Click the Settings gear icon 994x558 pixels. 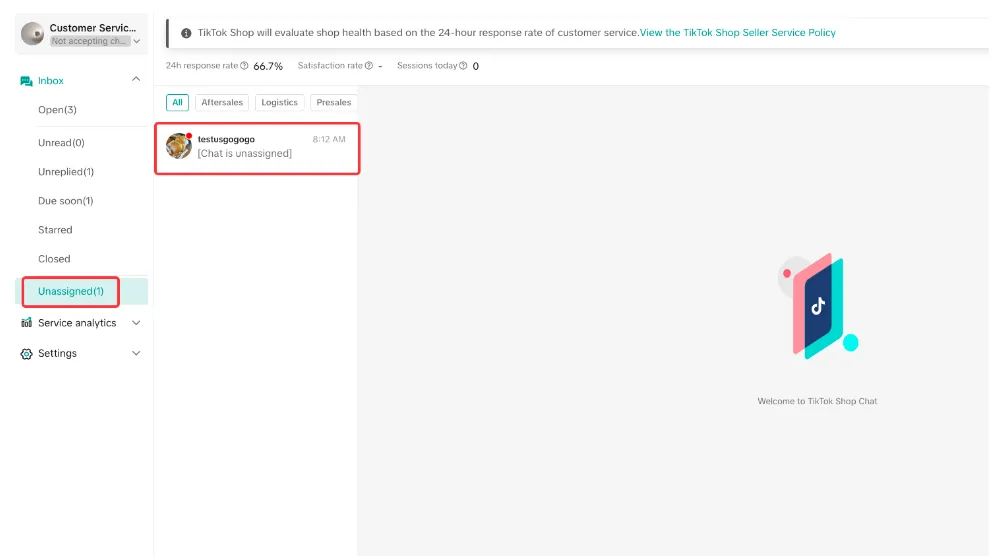tap(26, 354)
